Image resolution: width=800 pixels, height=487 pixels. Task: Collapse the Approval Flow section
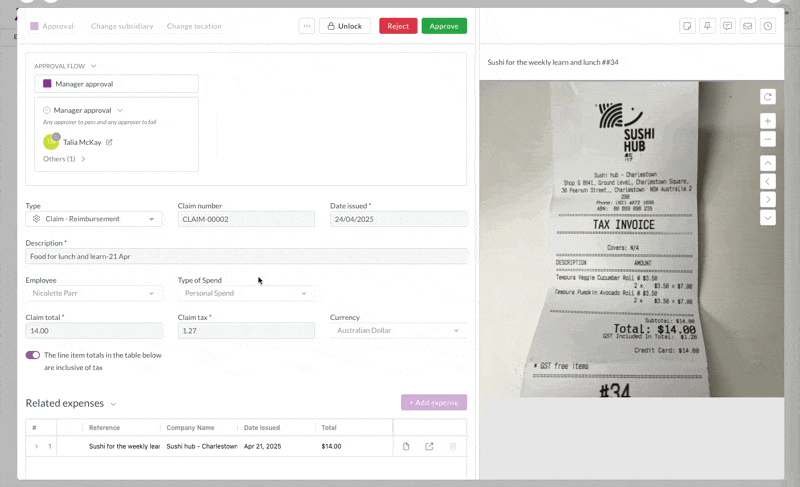(93, 66)
